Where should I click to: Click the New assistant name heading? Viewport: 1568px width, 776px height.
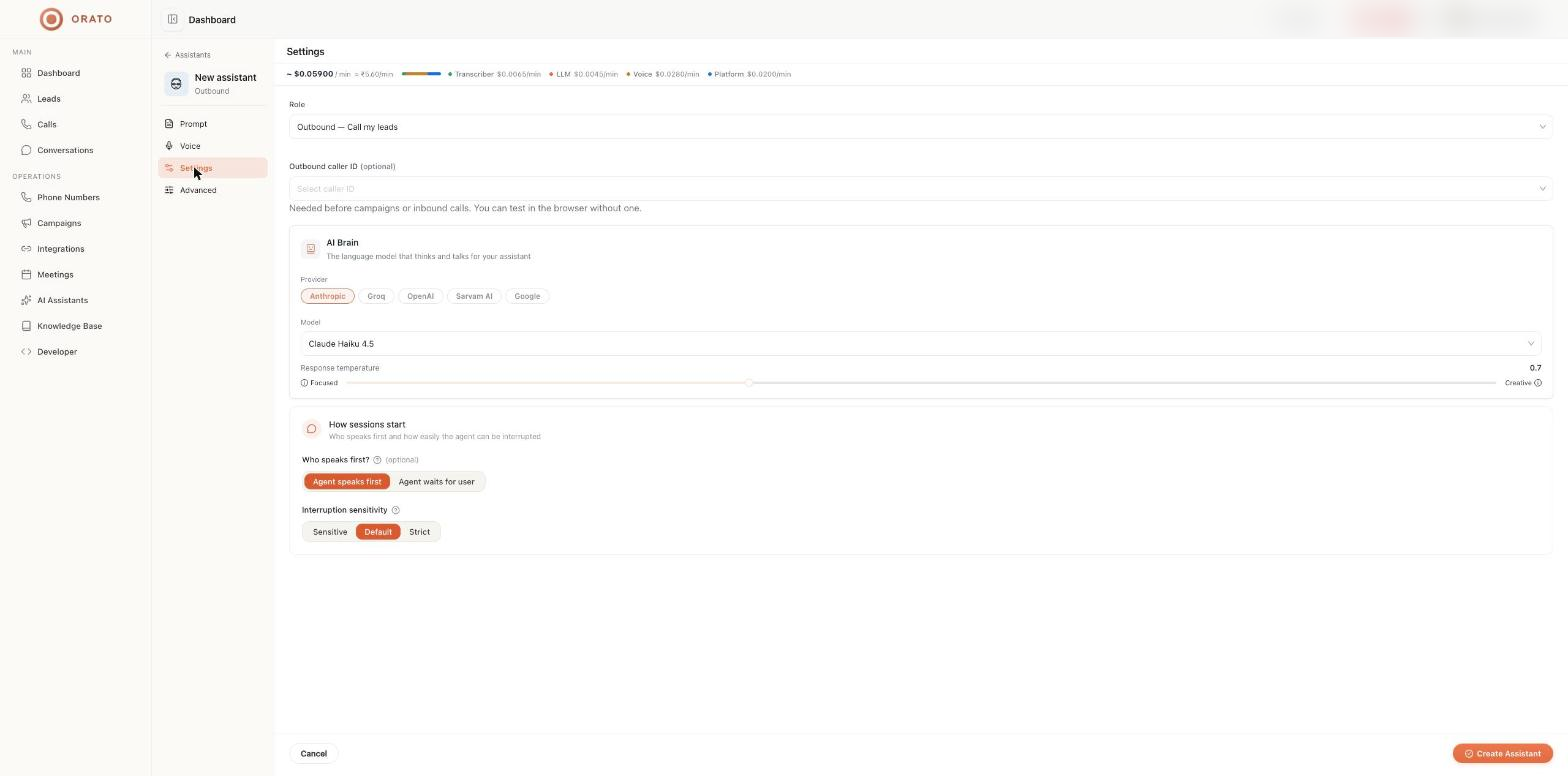[x=225, y=78]
